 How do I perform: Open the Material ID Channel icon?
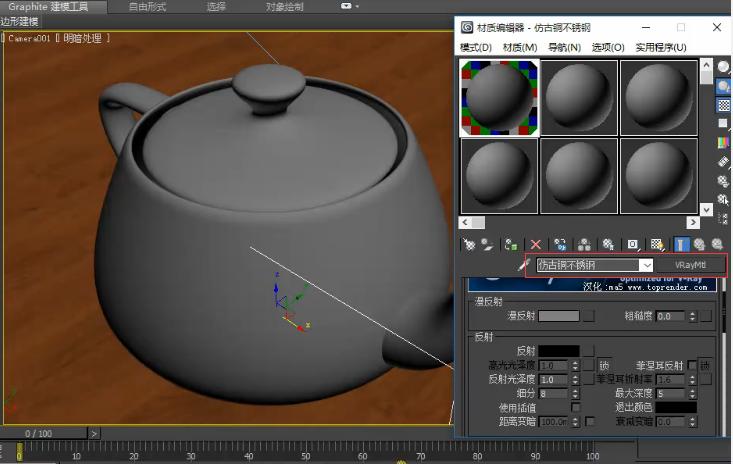(x=632, y=244)
